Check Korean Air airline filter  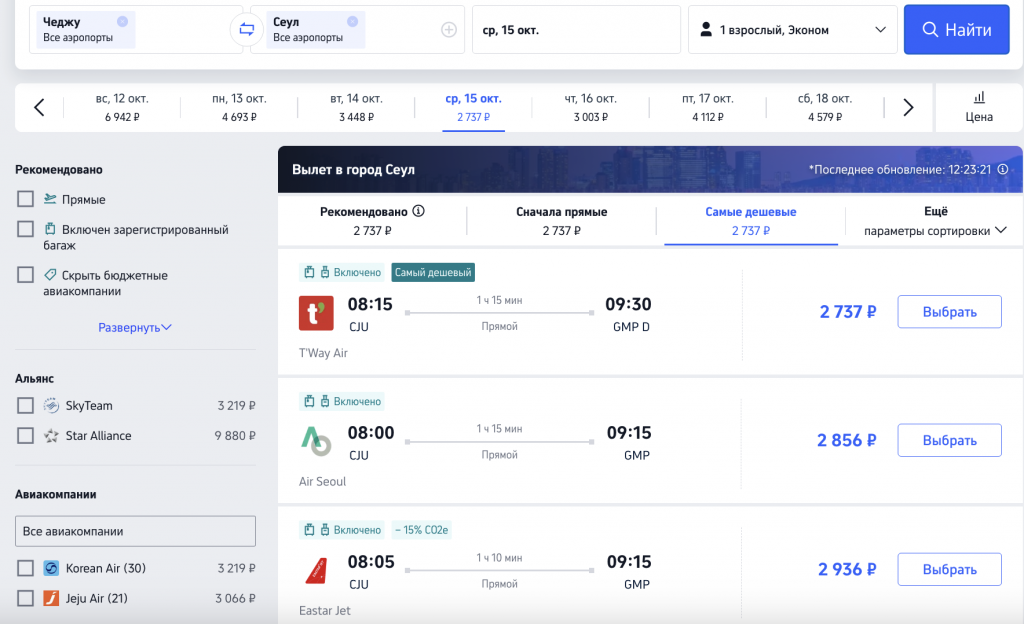[x=25, y=568]
